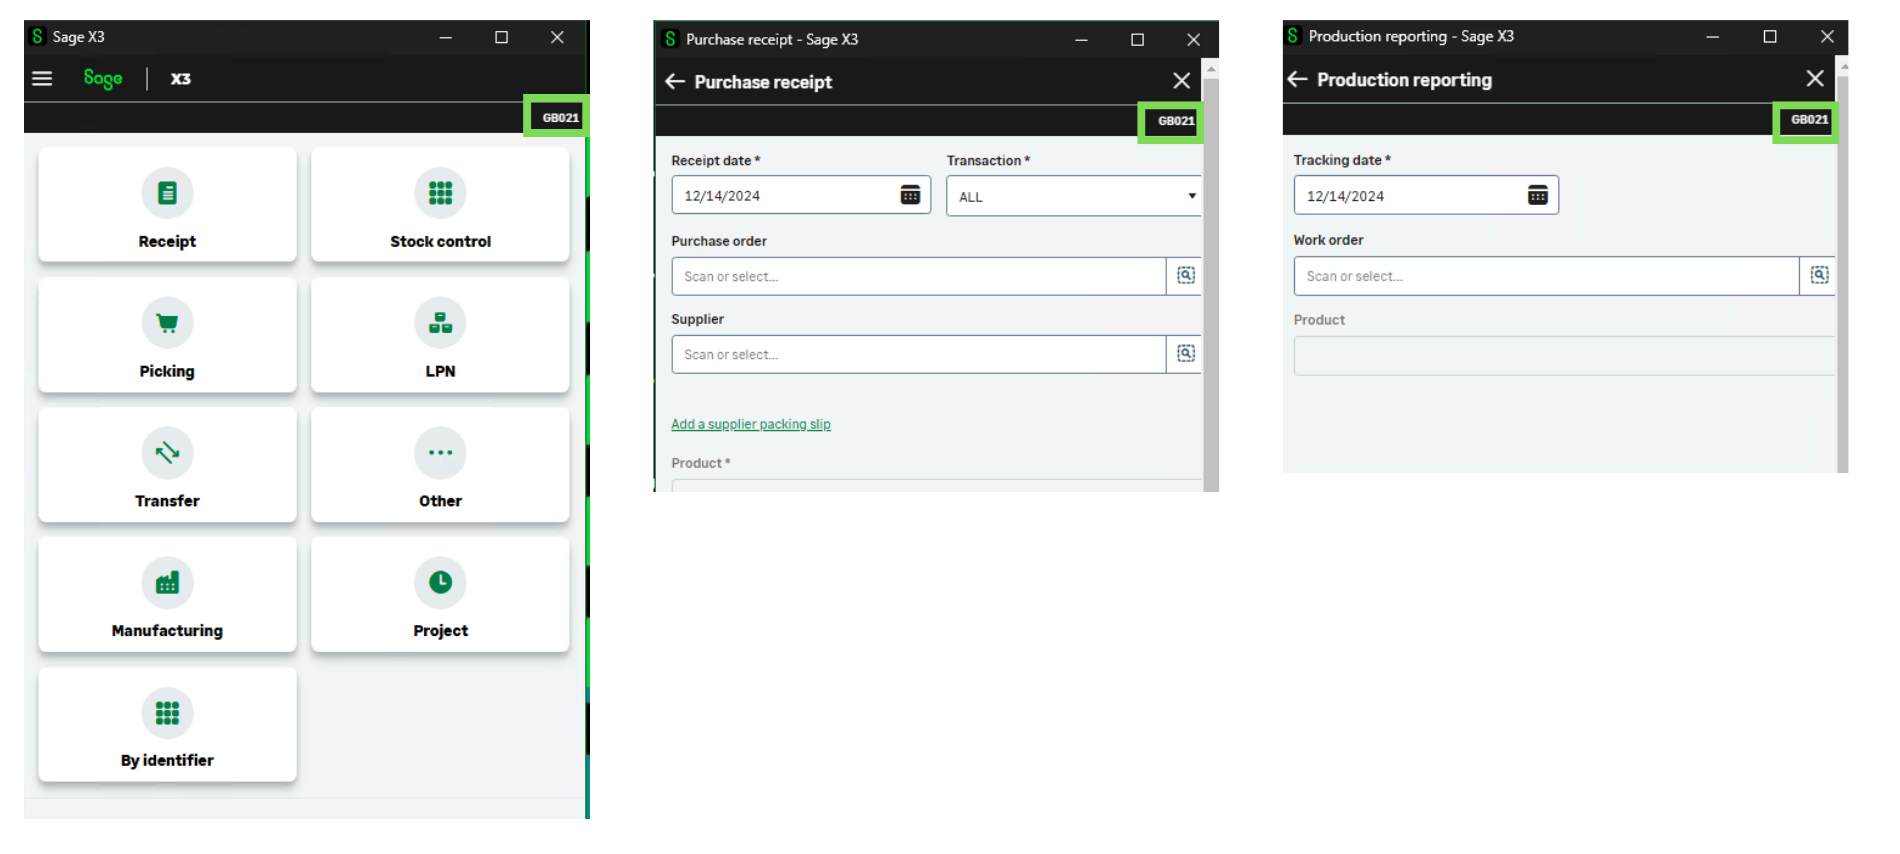
Task: Close the Production reporting page with X
Action: point(1815,78)
